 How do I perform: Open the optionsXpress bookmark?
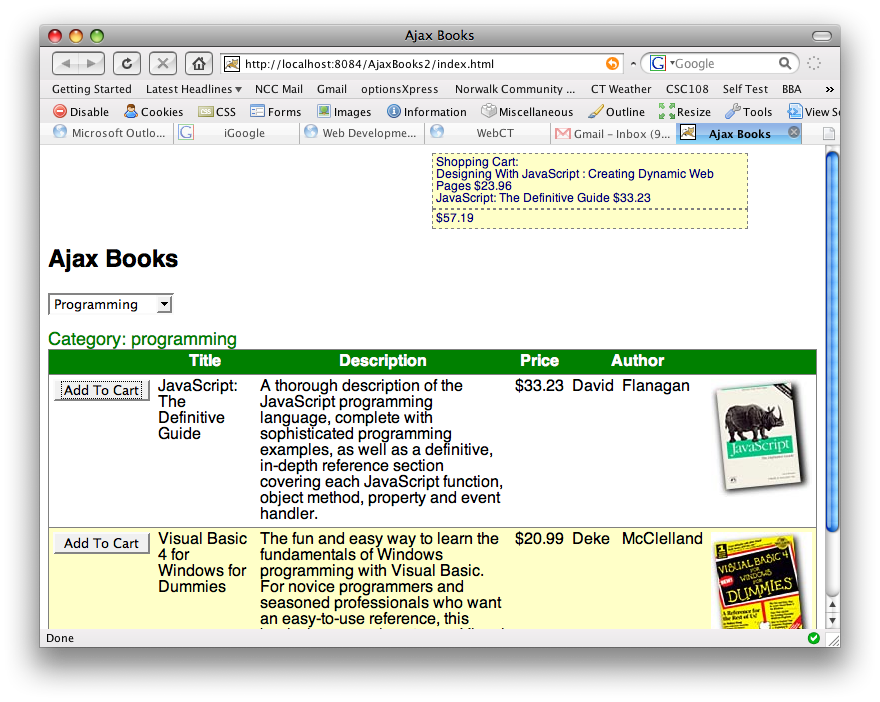[400, 89]
